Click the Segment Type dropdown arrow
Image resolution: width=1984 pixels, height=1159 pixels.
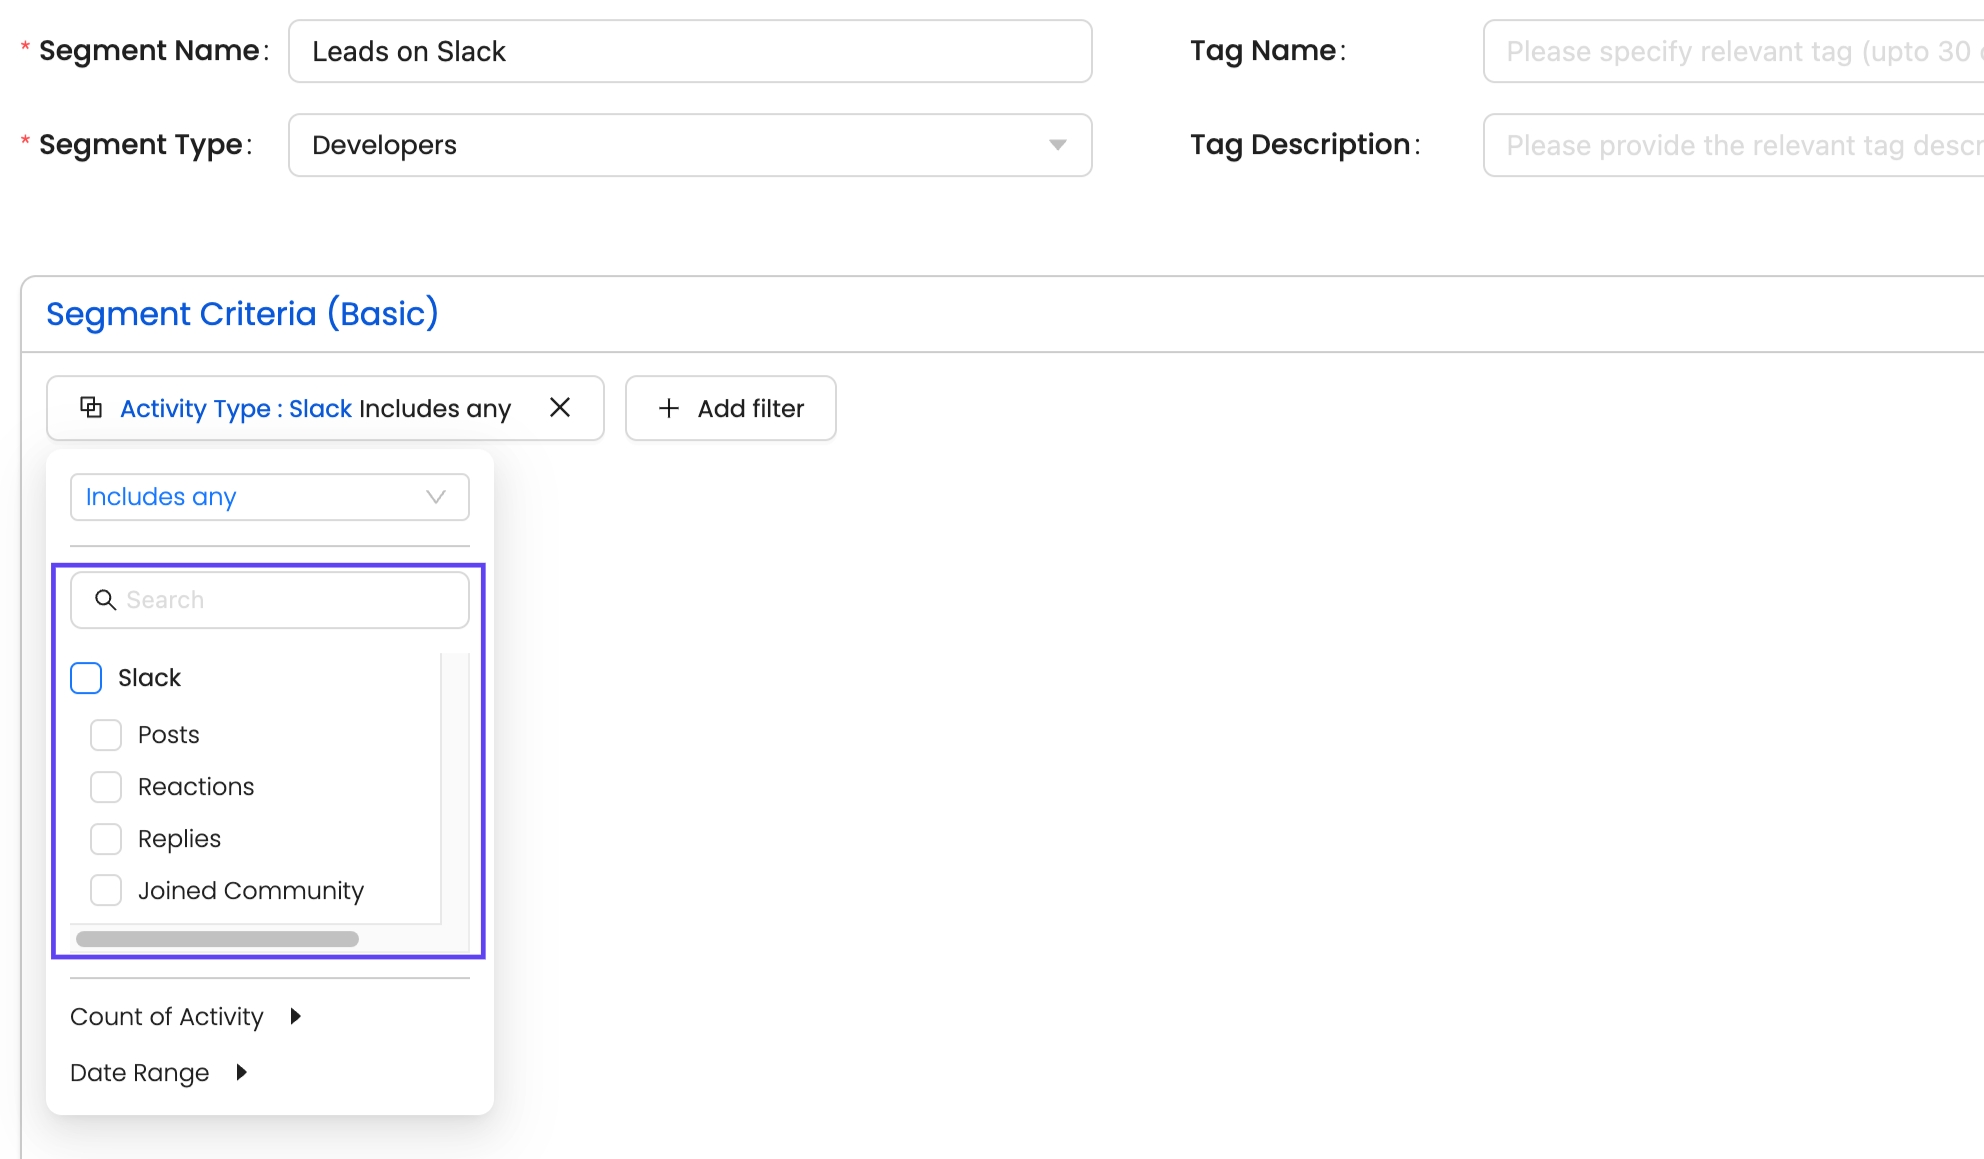pos(1057,145)
